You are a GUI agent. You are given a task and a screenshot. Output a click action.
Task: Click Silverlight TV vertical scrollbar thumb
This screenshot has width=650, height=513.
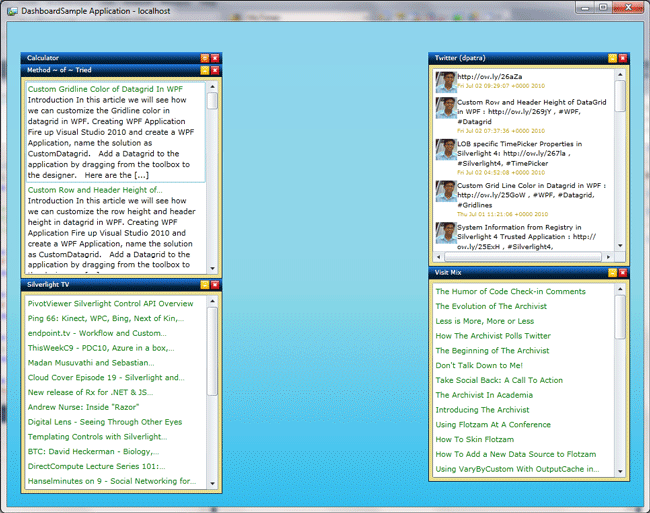coord(212,351)
